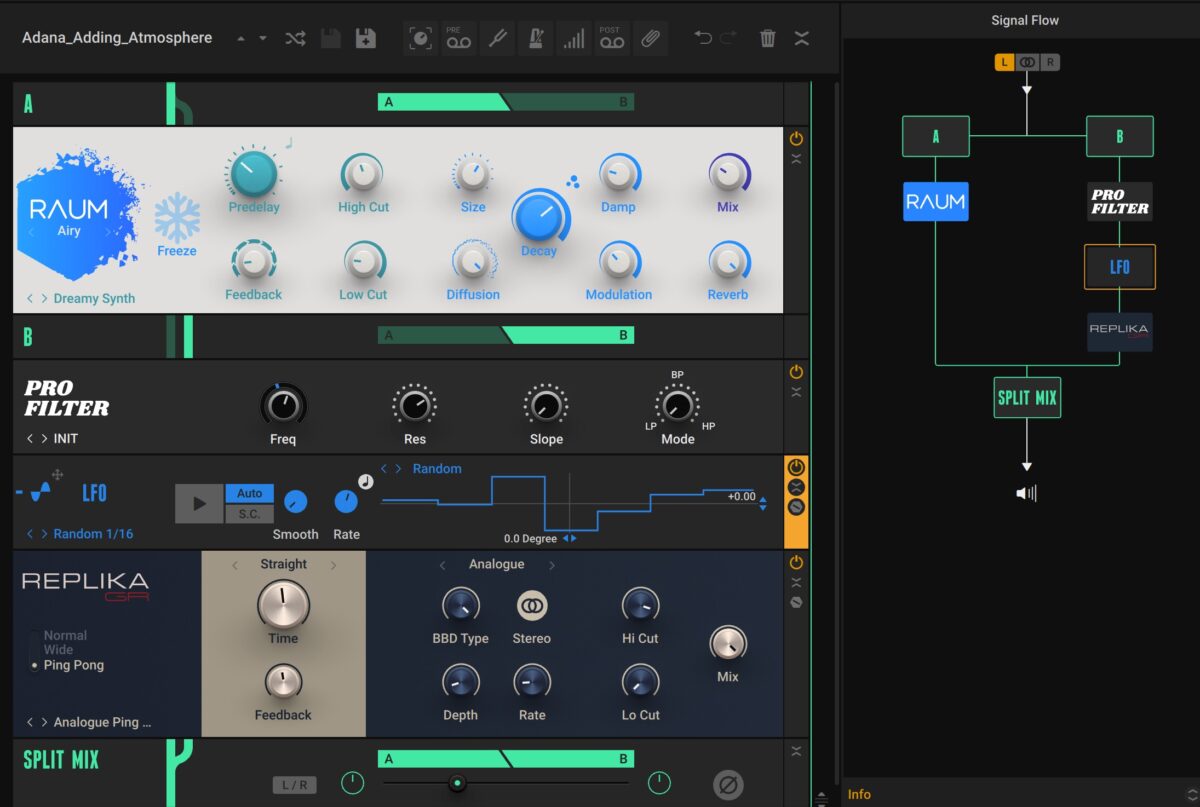
Task: Select Normal mode in Replika
Action: pyautogui.click(x=65, y=635)
